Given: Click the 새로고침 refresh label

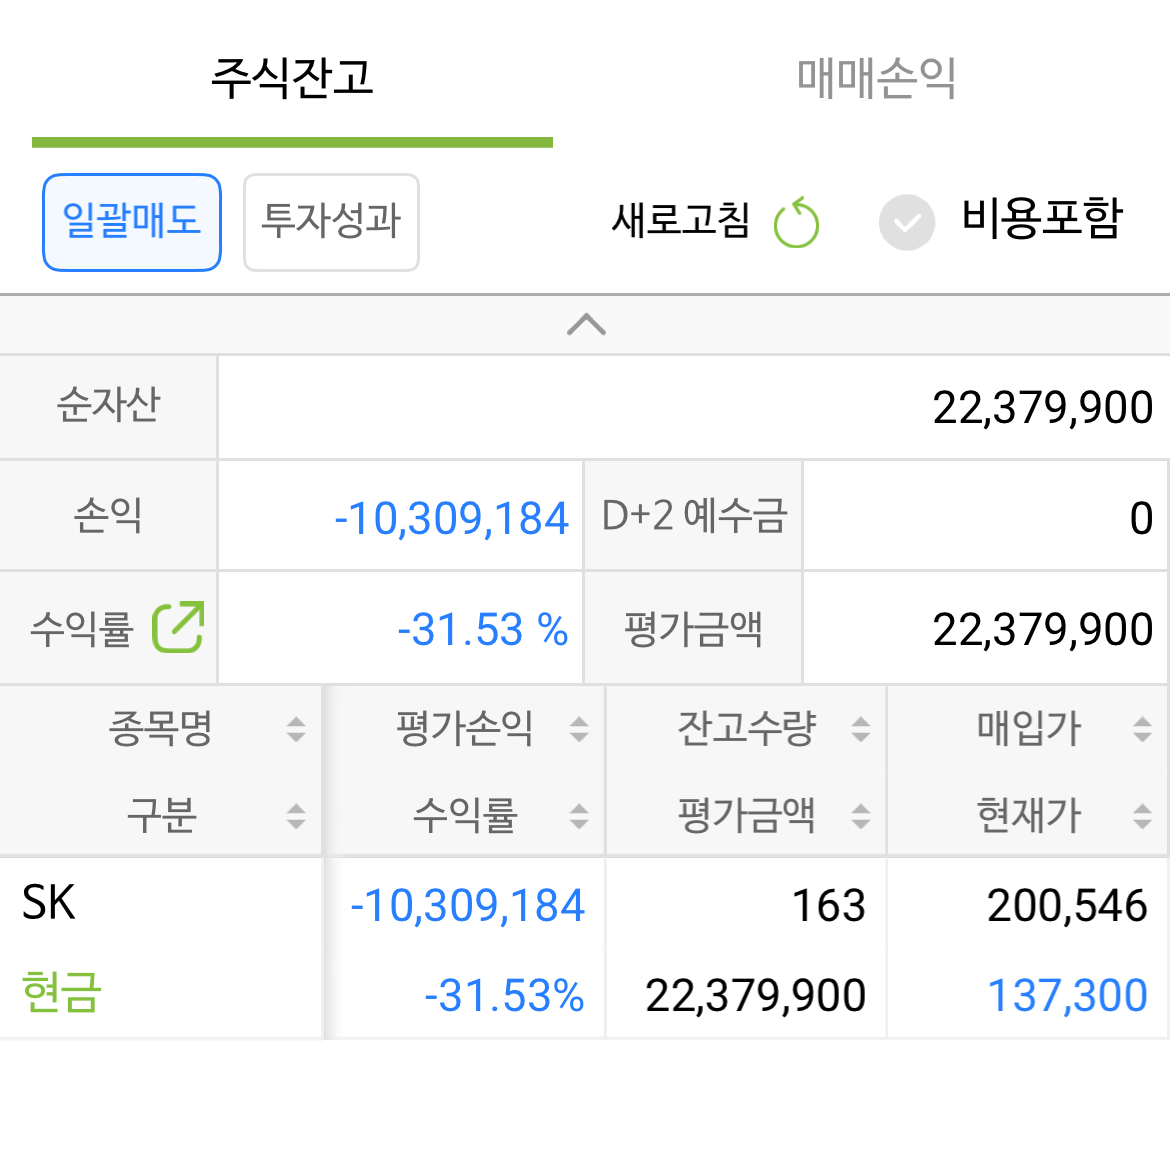Looking at the screenshot, I should (680, 220).
